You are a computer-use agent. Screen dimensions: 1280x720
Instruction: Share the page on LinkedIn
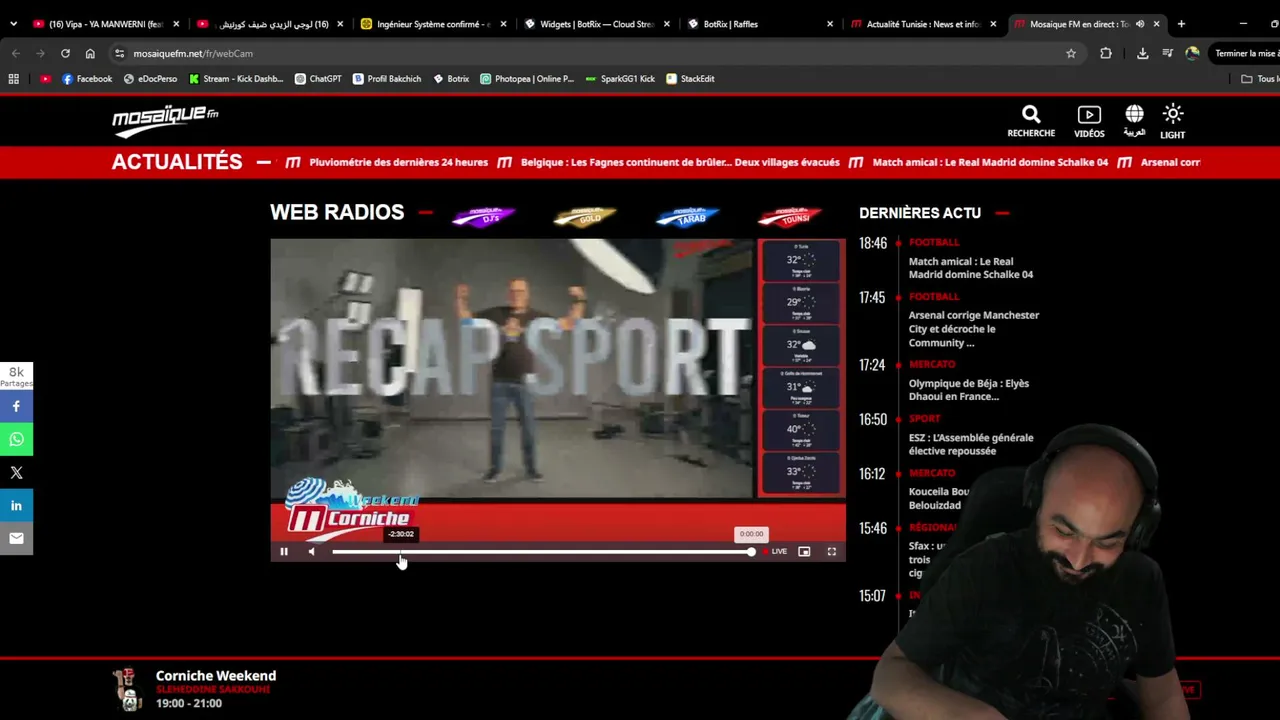tap(16, 505)
